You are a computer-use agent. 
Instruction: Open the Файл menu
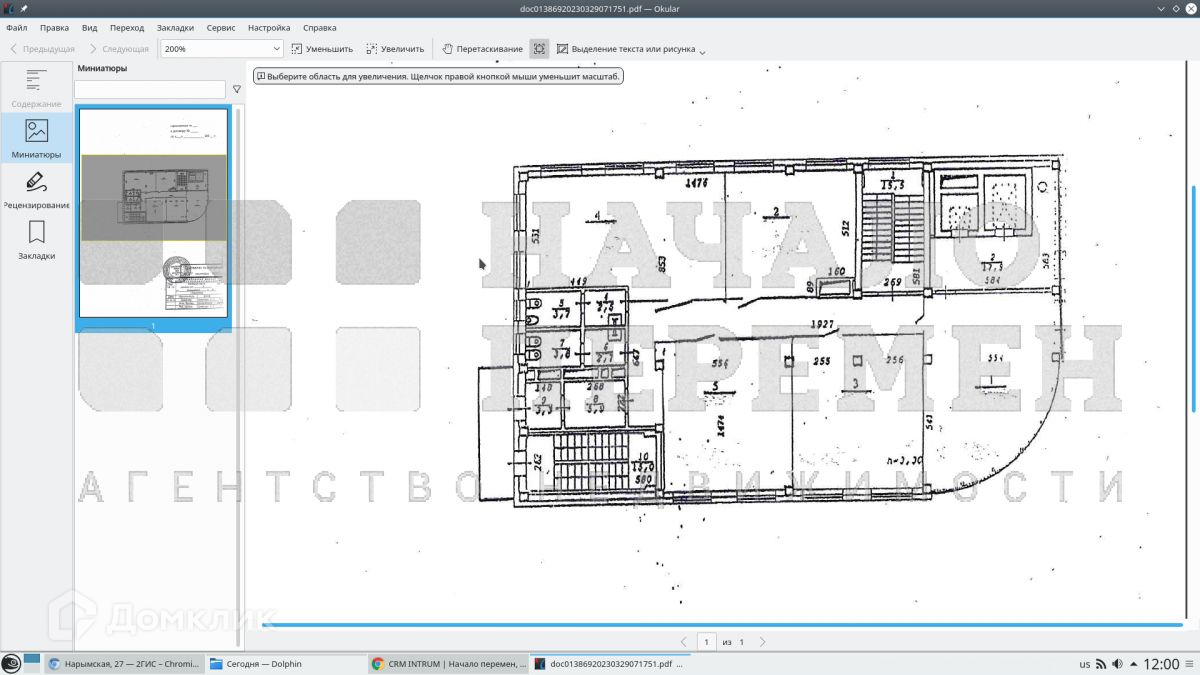pyautogui.click(x=16, y=28)
